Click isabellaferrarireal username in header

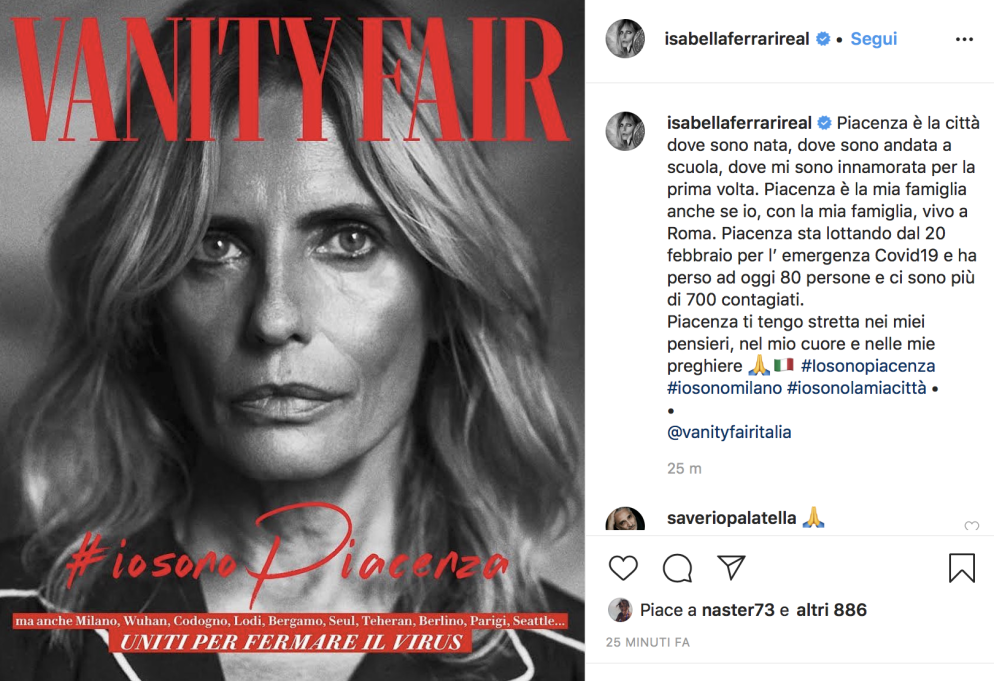pos(737,39)
